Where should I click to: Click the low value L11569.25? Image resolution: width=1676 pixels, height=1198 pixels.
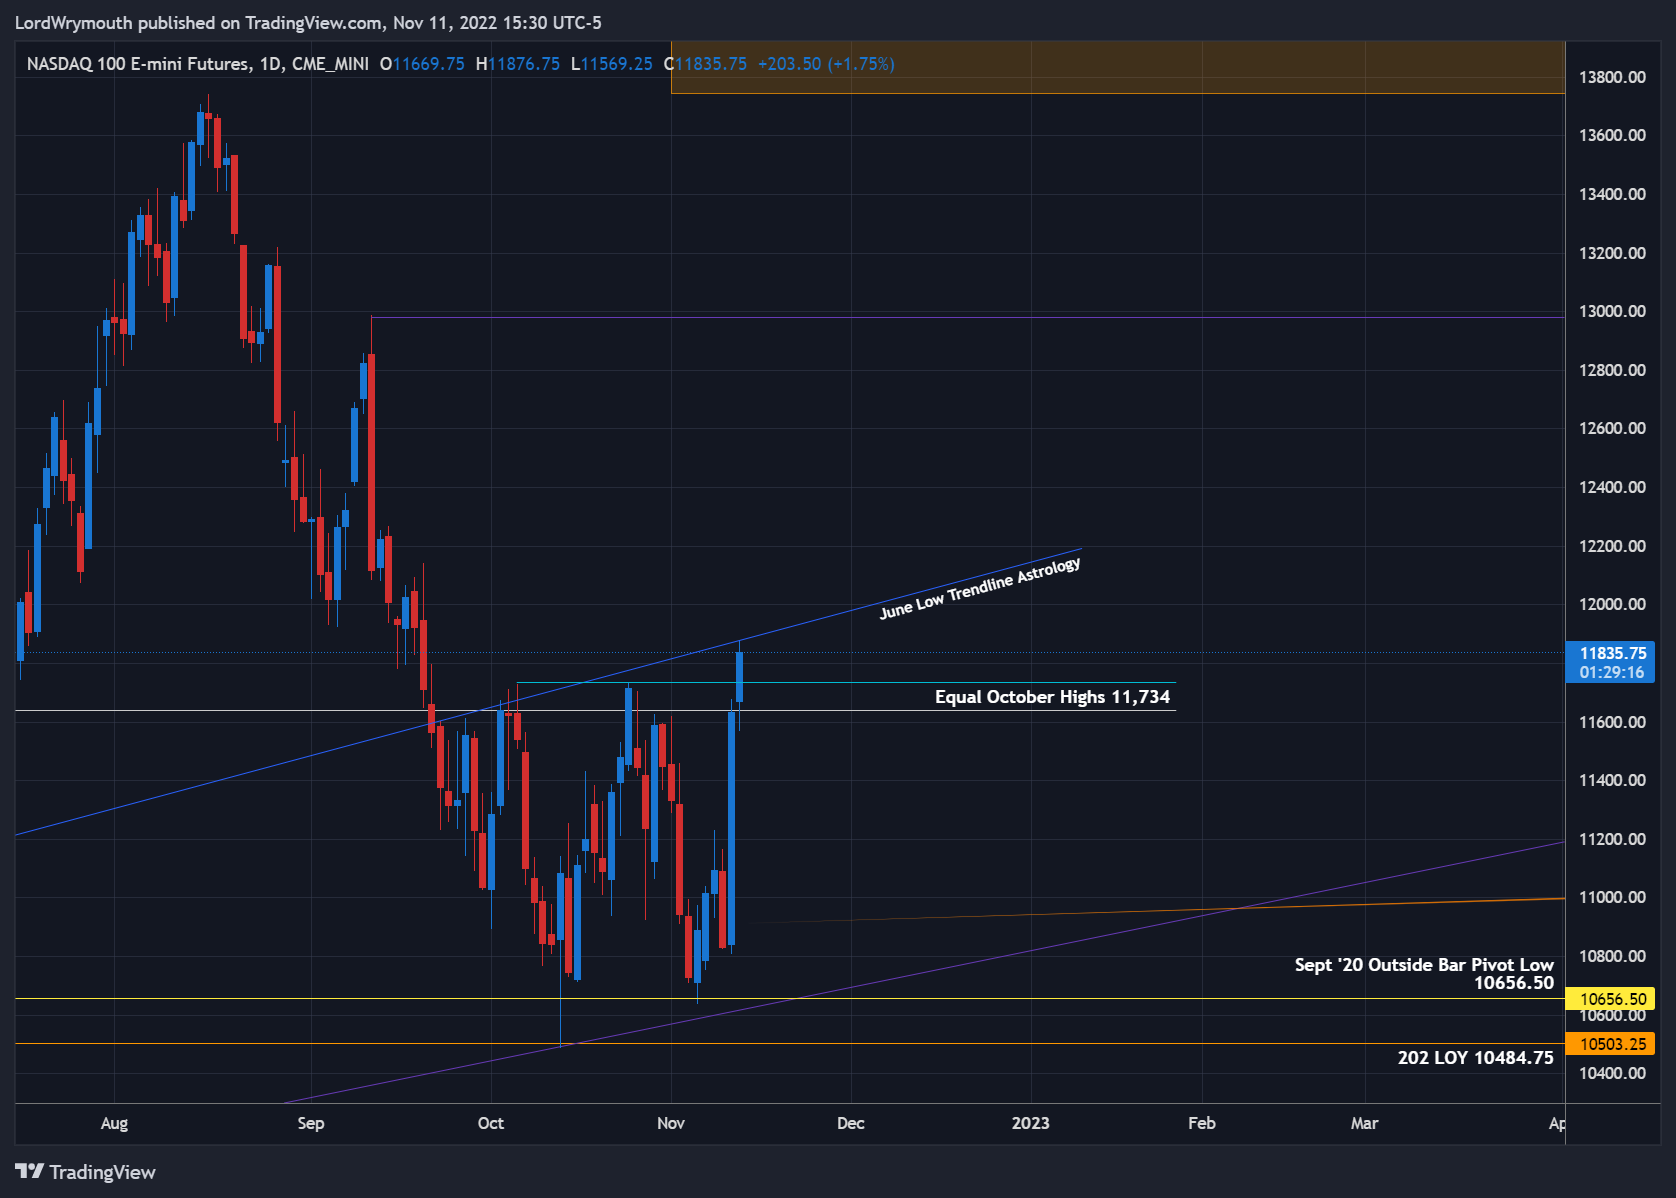tap(611, 64)
